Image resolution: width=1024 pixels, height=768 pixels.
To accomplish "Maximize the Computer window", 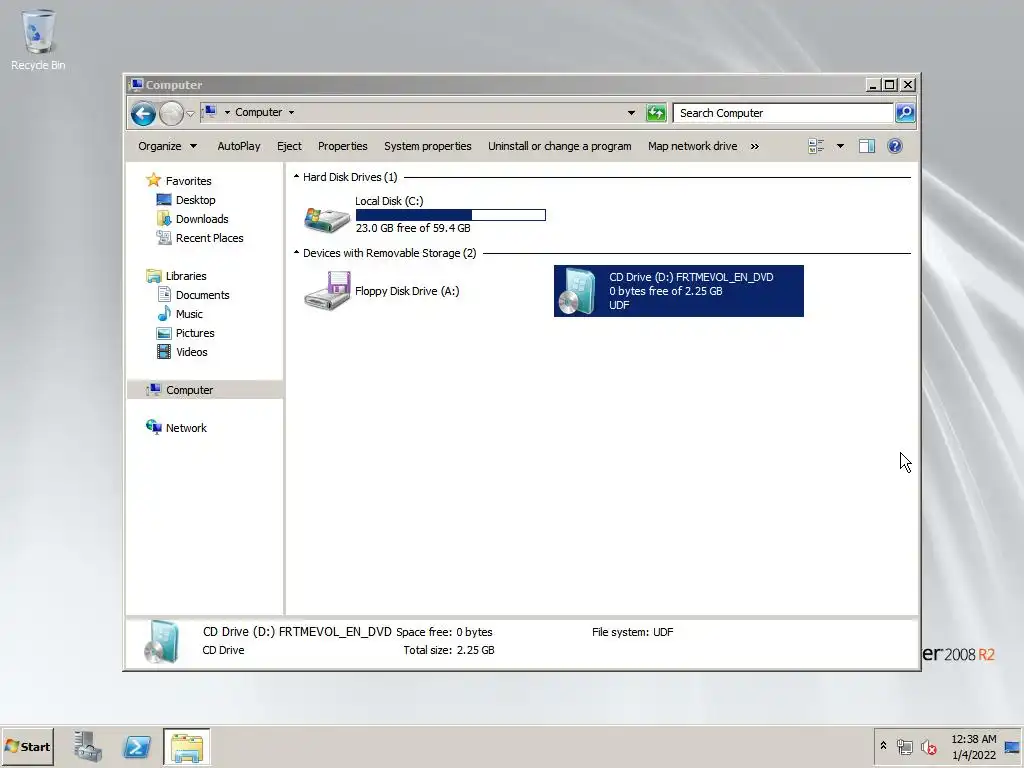I will click(x=889, y=85).
